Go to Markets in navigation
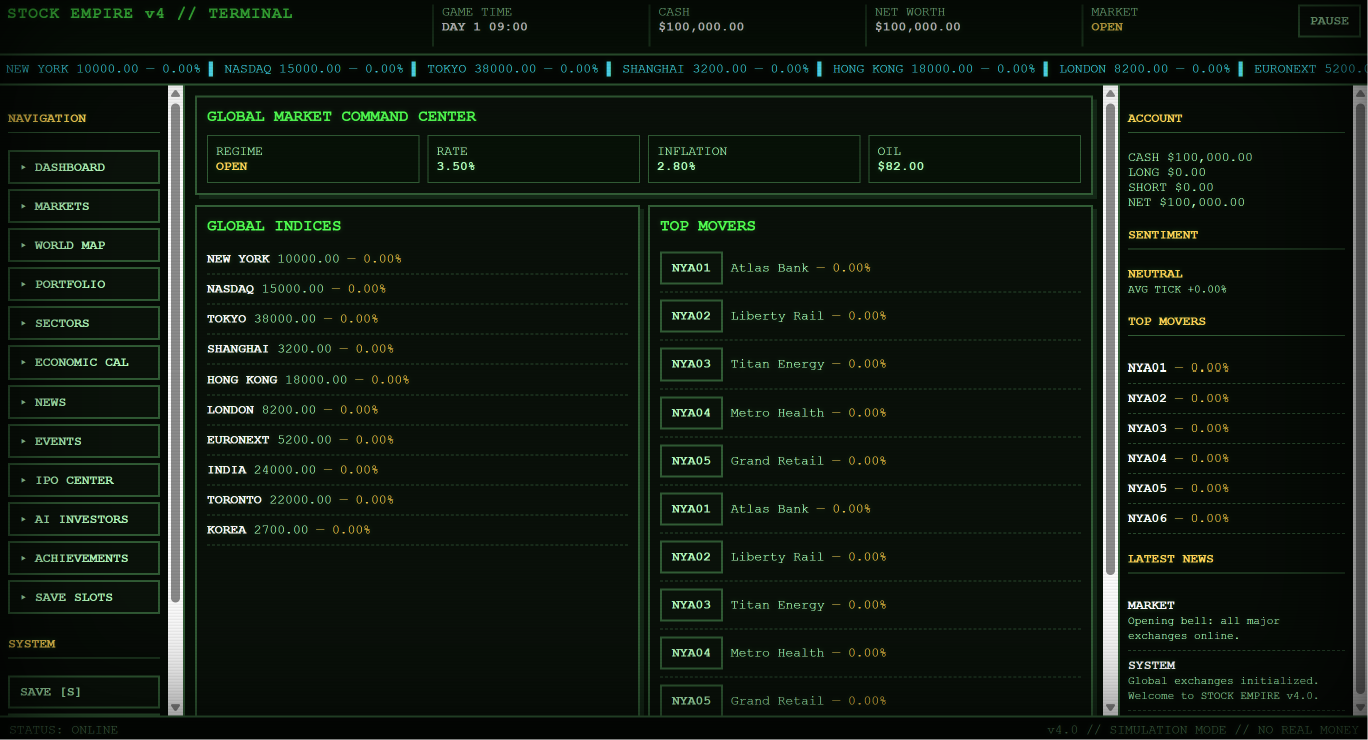Image resolution: width=1368 pixels, height=740 pixels. coord(84,206)
